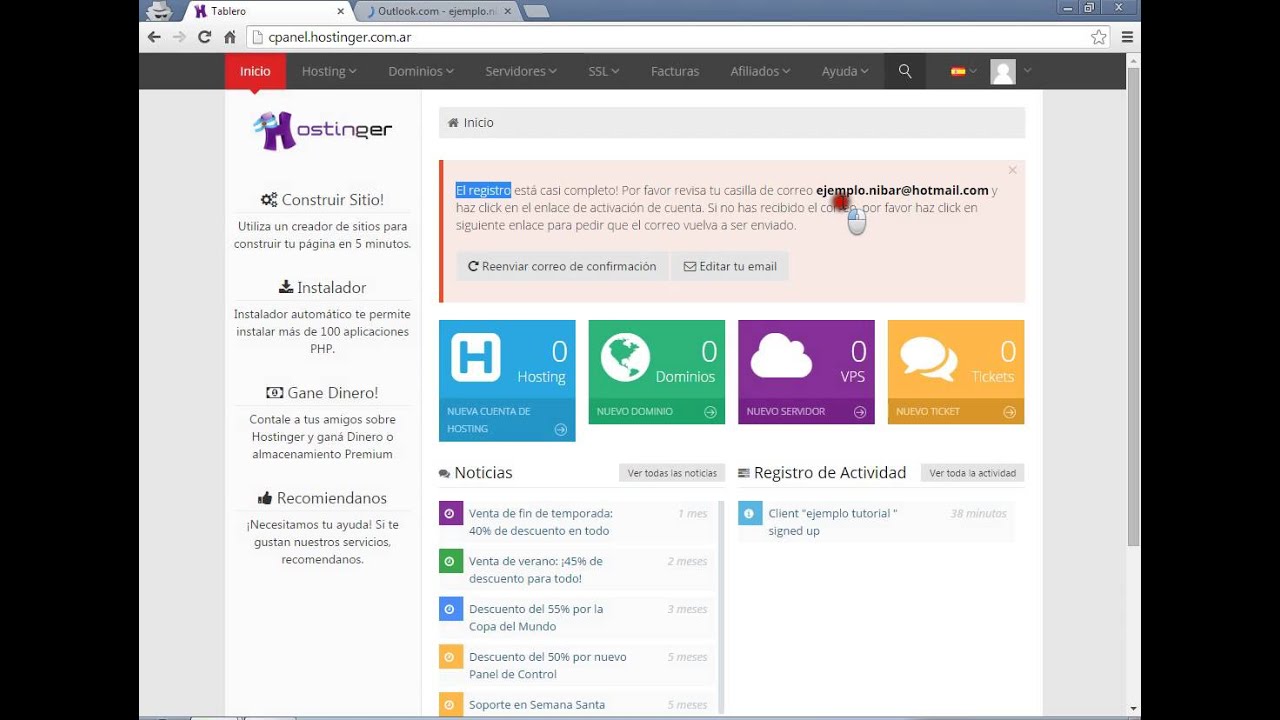This screenshot has height=720, width=1280.
Task: Click the Hosting H tile icon
Action: click(476, 358)
